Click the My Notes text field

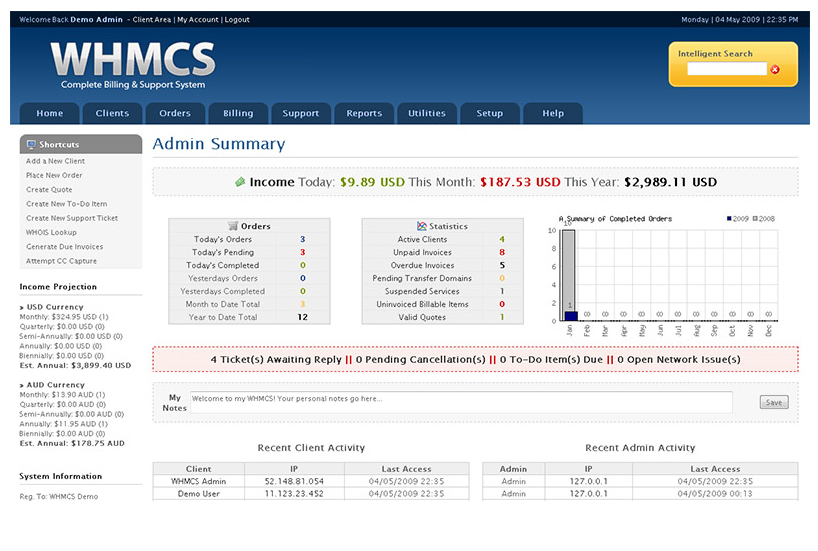coord(461,402)
